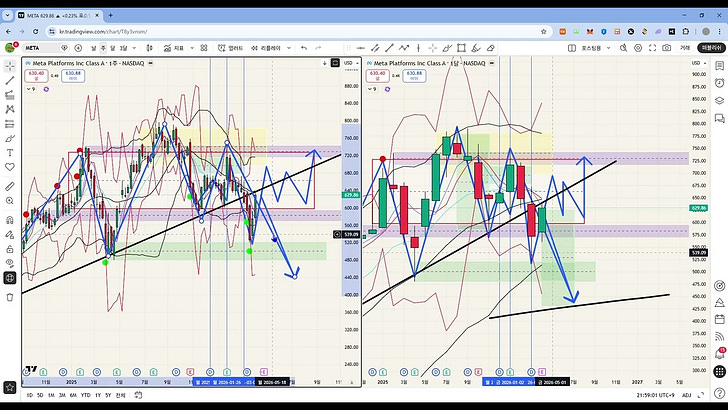Open the patterns tool in left sidebar

click(10, 110)
